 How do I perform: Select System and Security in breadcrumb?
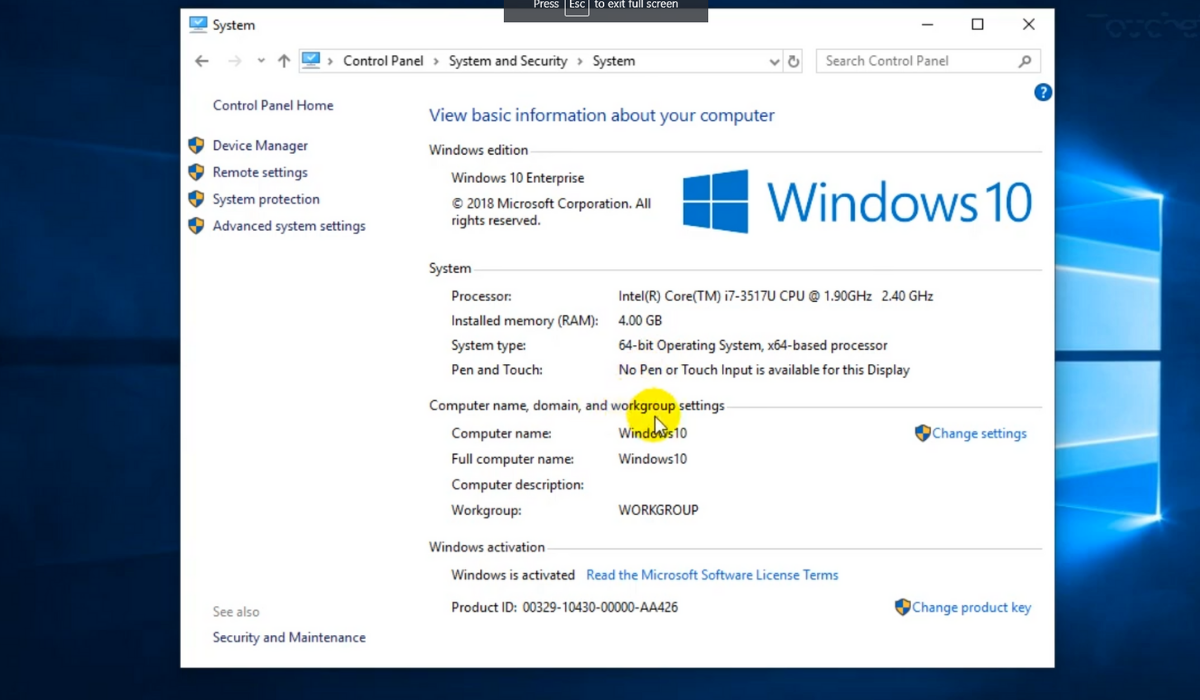508,61
